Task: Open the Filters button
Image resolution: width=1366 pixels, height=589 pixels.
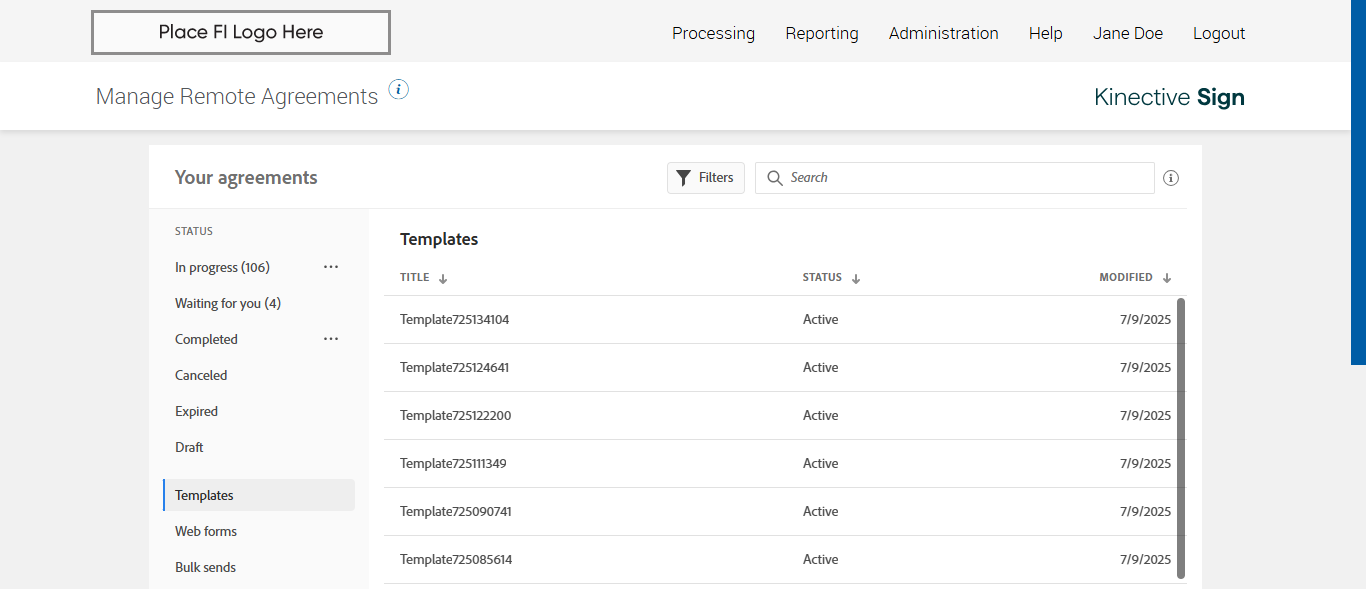Action: [706, 178]
